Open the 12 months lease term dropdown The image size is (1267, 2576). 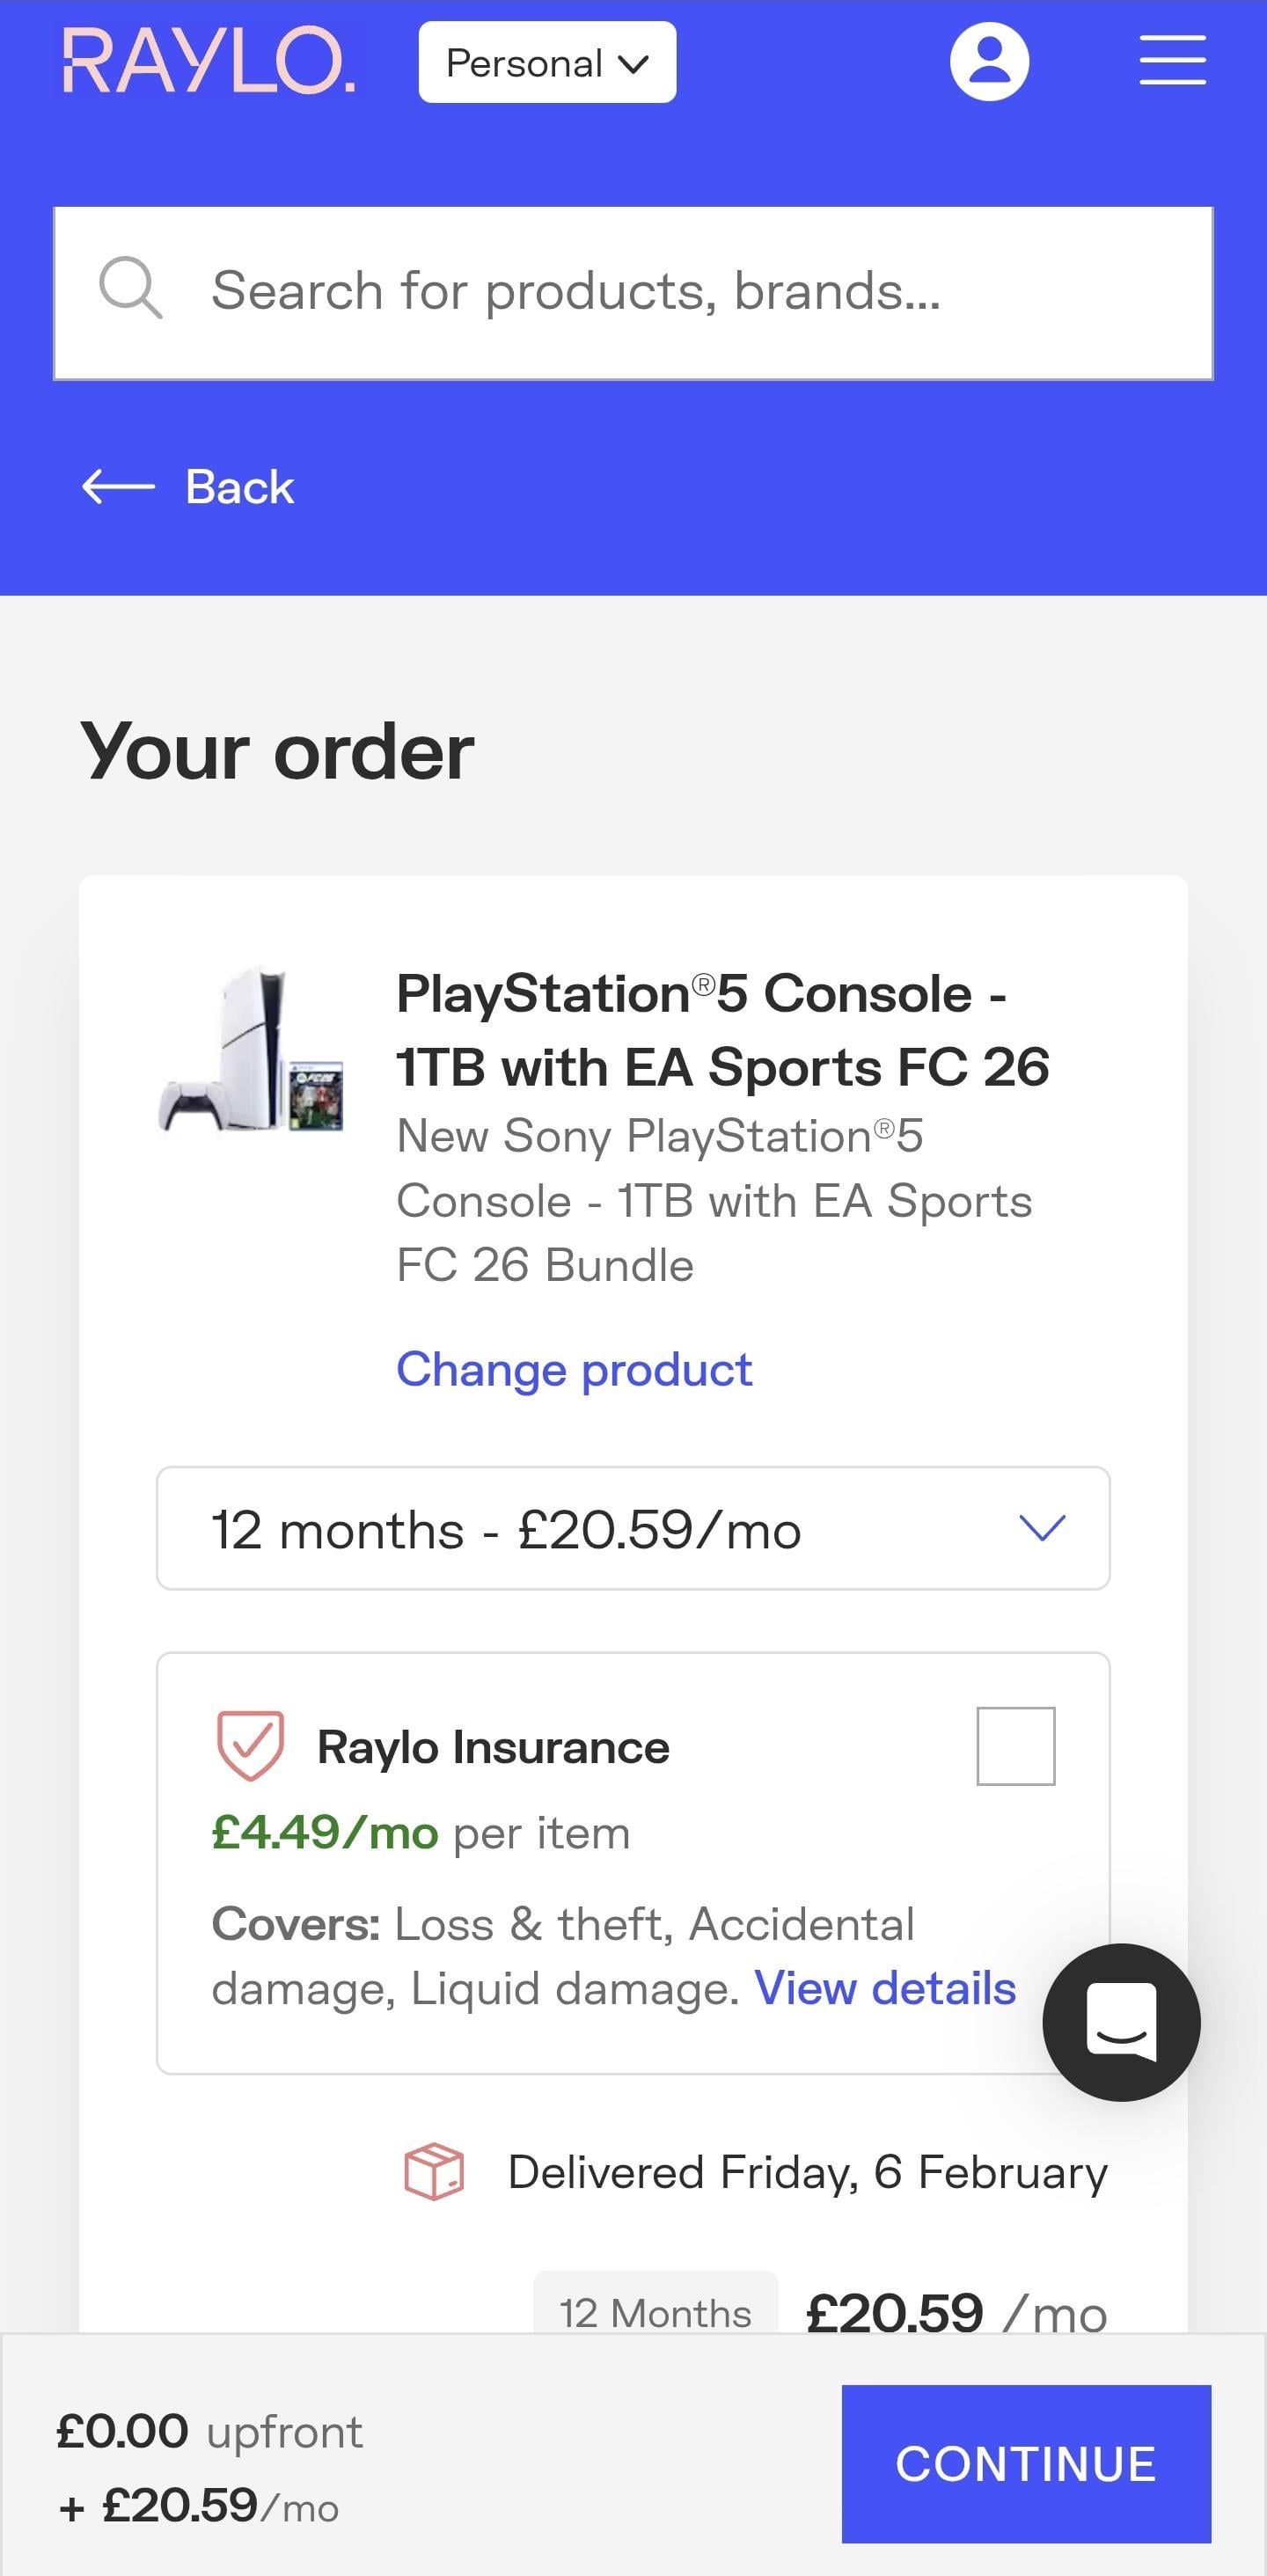pyautogui.click(x=633, y=1528)
